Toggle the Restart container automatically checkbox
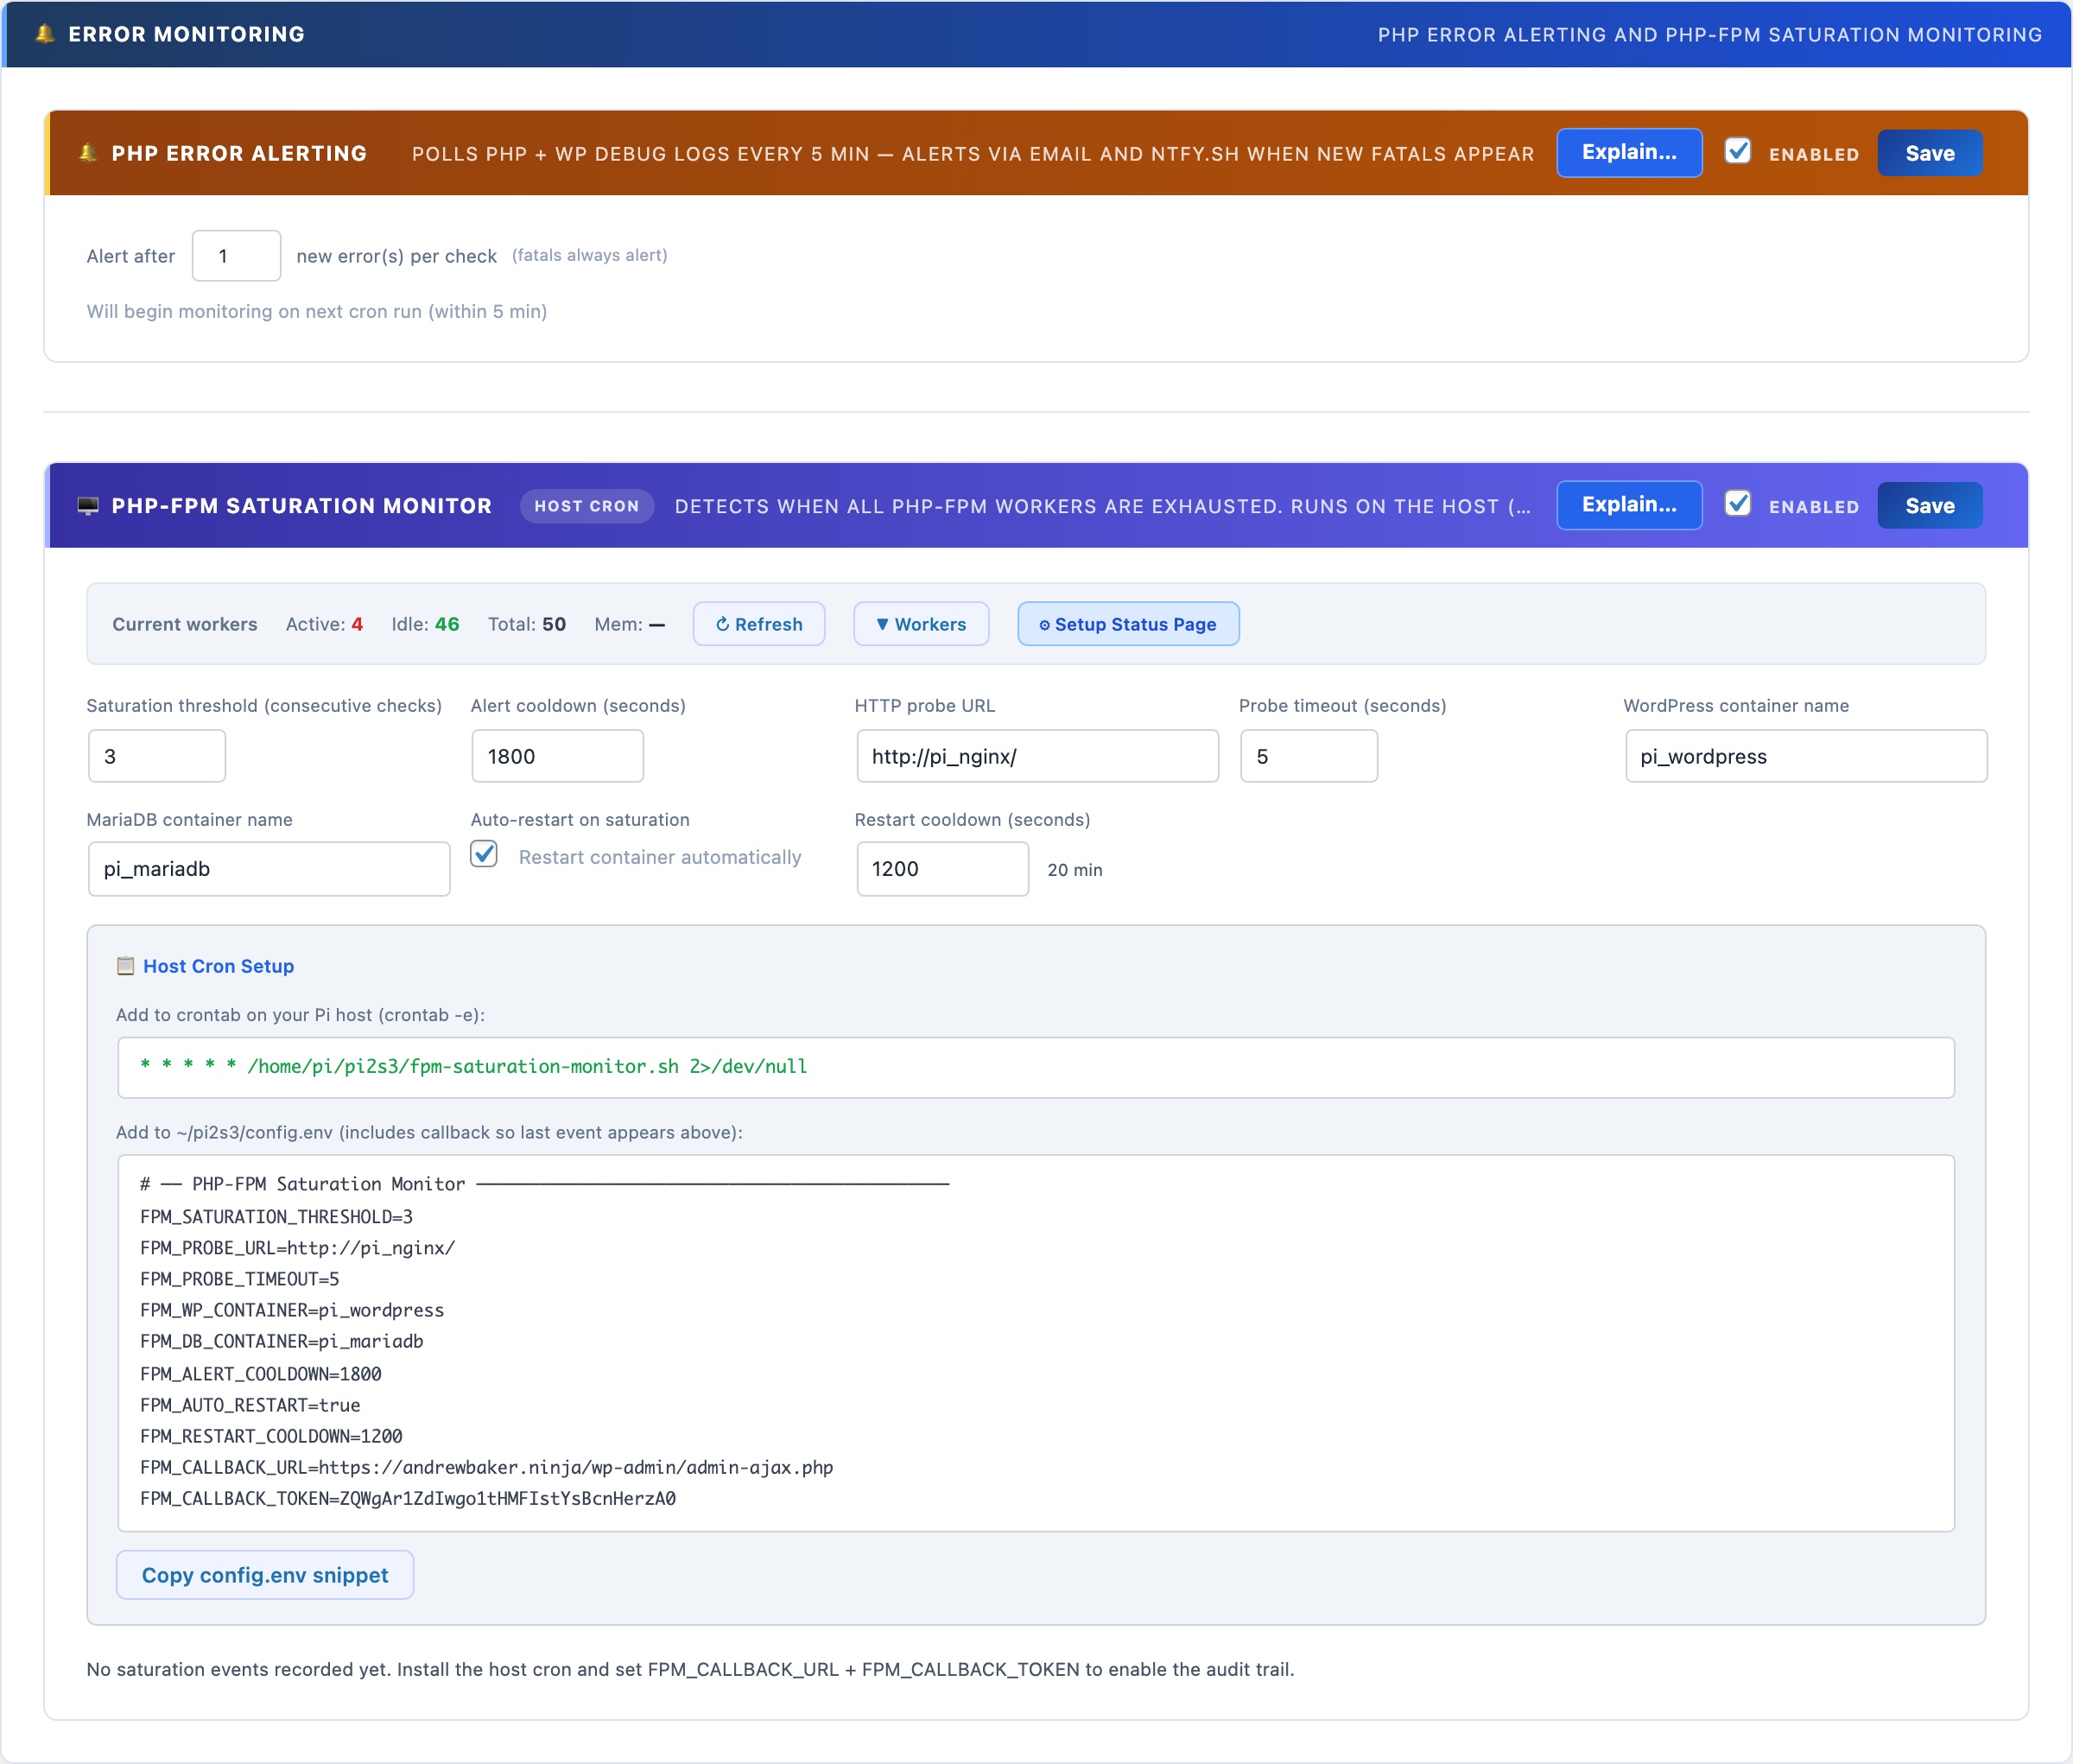 pos(483,855)
